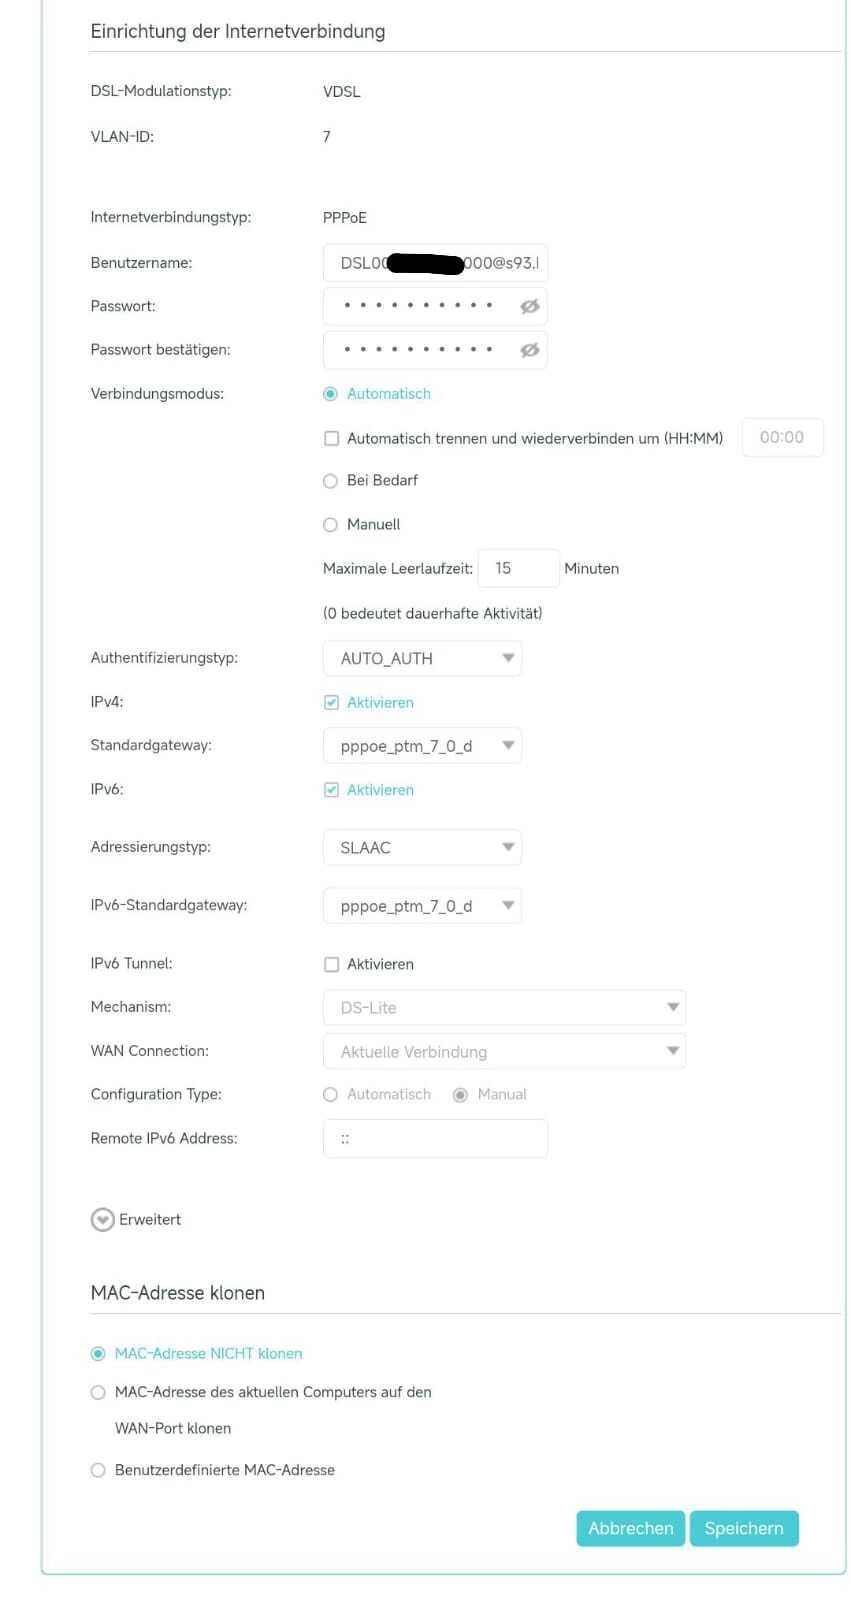Expand the Erweitert section
This screenshot has height=1599, width=851.
click(103, 1220)
